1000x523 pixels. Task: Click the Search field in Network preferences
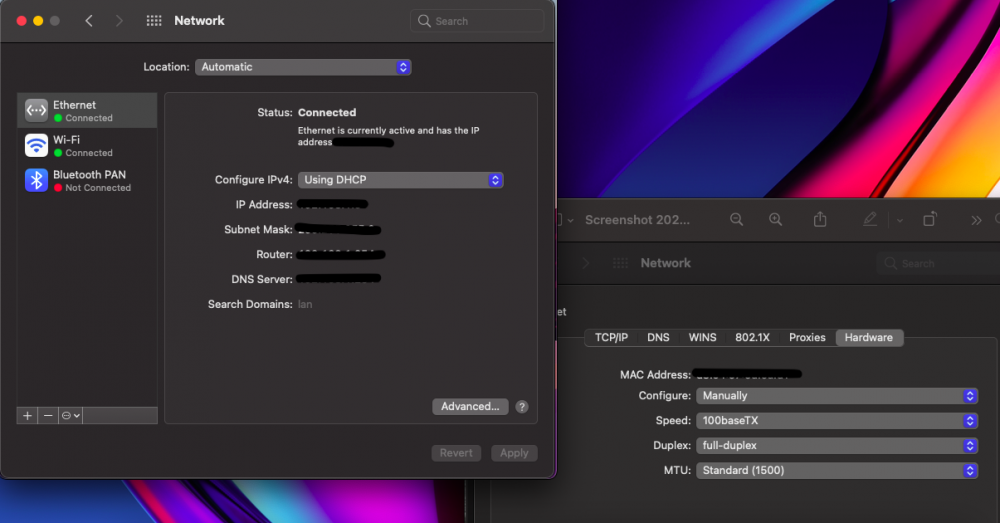(x=477, y=21)
